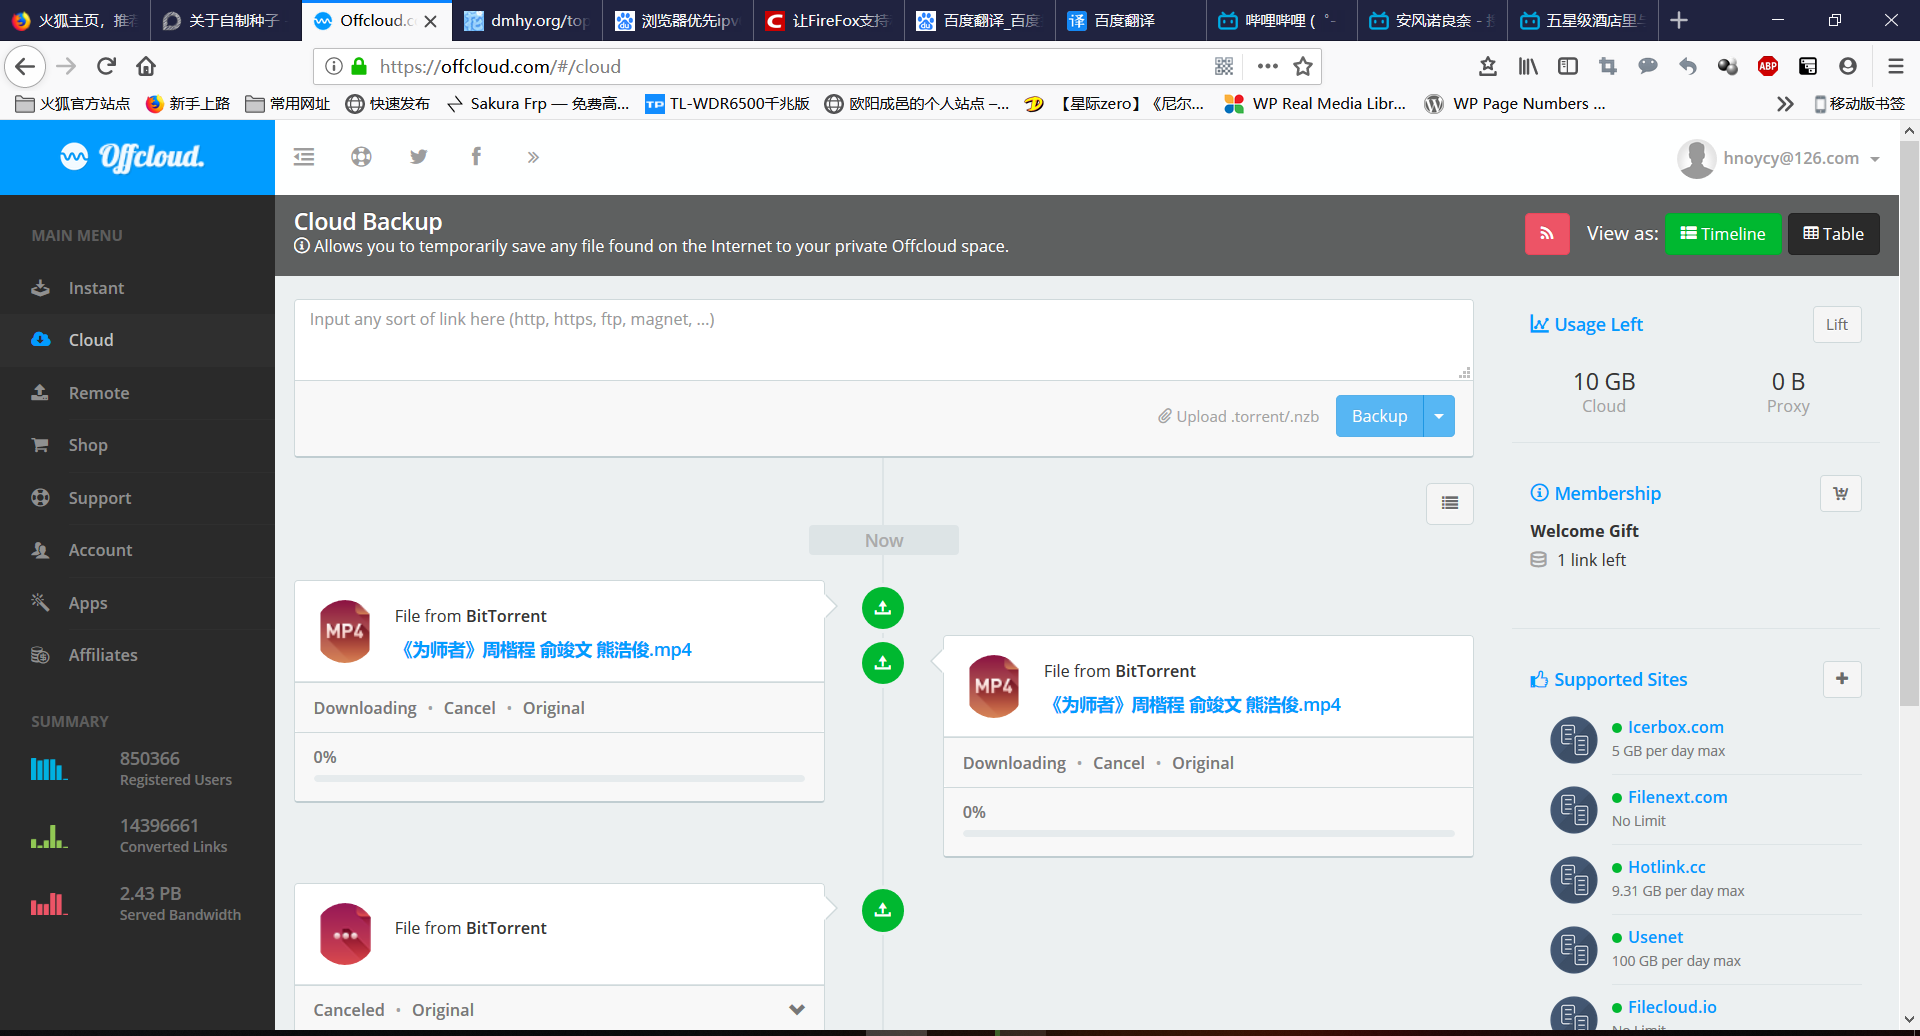Screen dimensions: 1920x1036
Task: Collapse the sidebar with the menu icon
Action: click(x=304, y=157)
